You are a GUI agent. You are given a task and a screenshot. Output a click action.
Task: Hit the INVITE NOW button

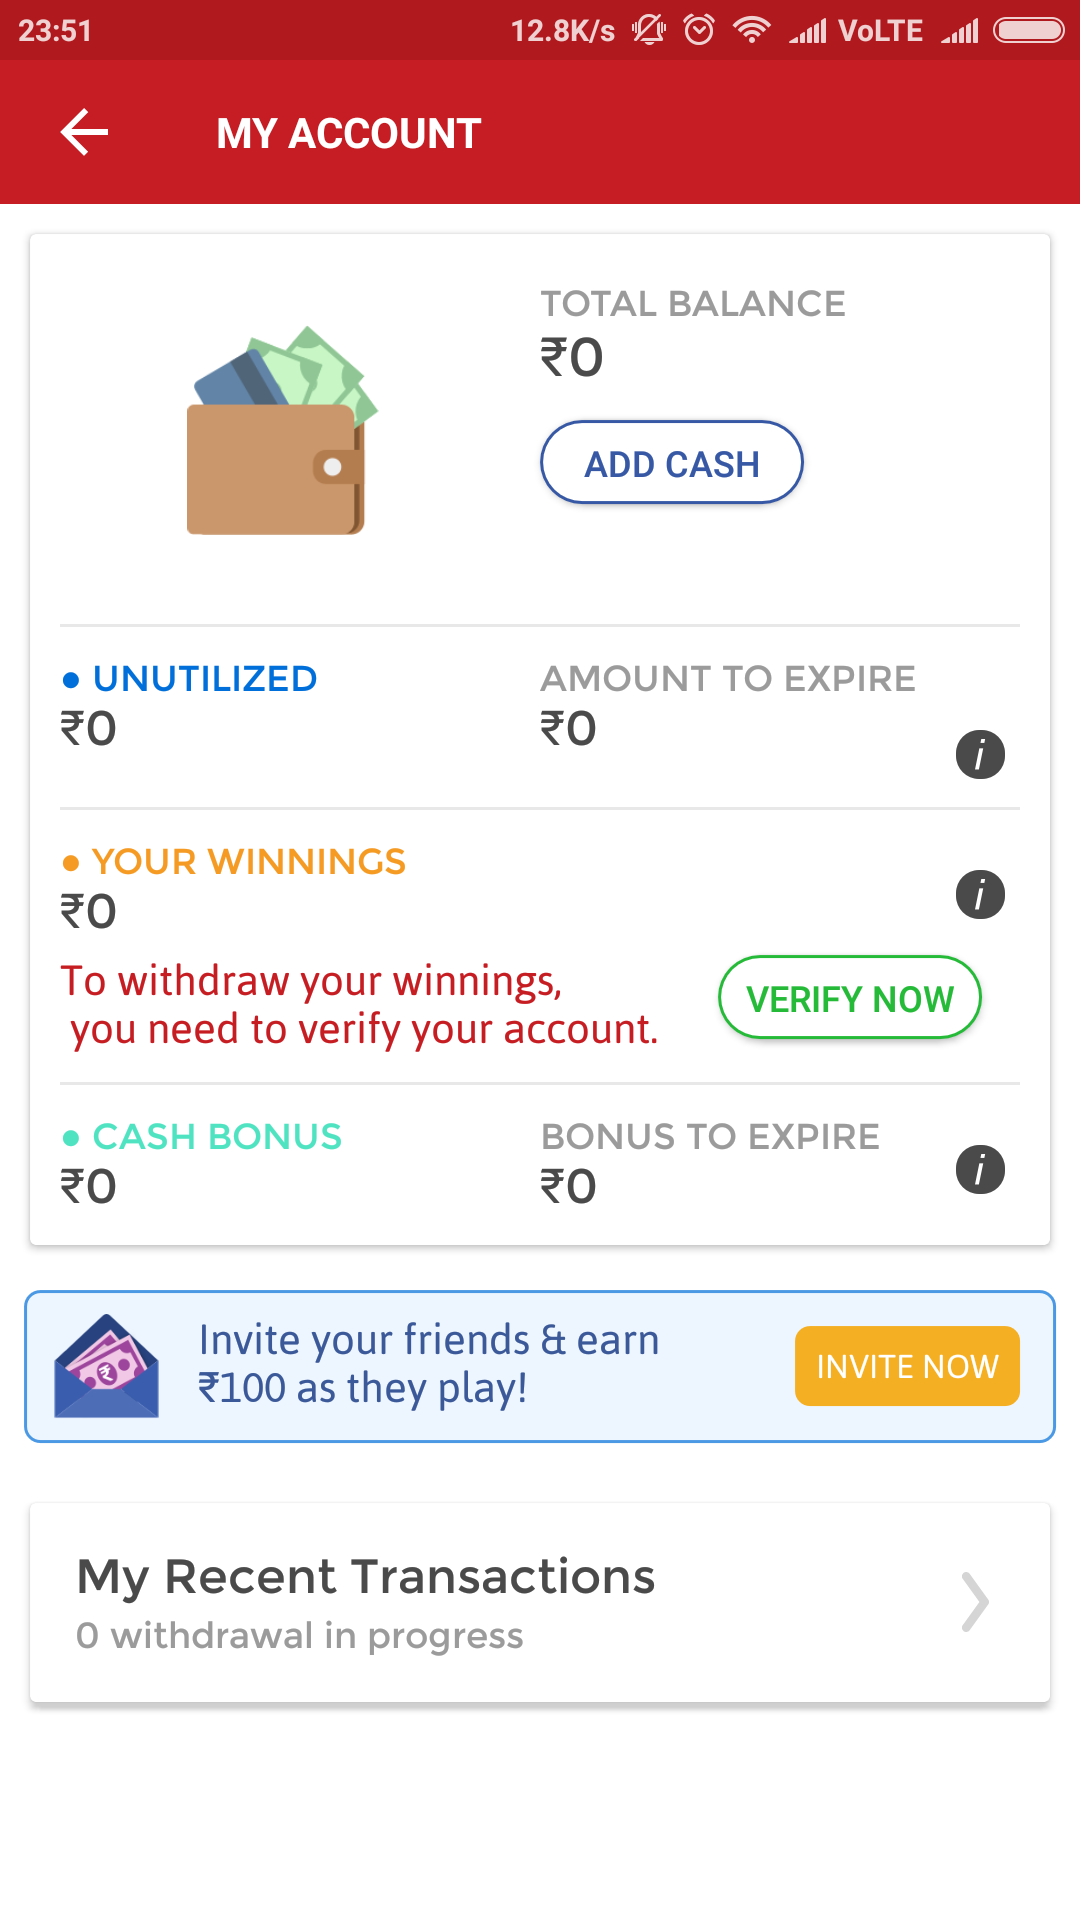907,1366
